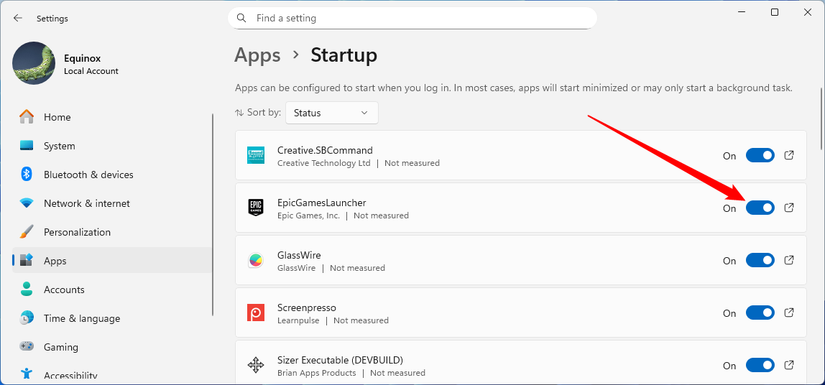Click the search magnifier icon
This screenshot has height=385, width=825.
point(242,18)
